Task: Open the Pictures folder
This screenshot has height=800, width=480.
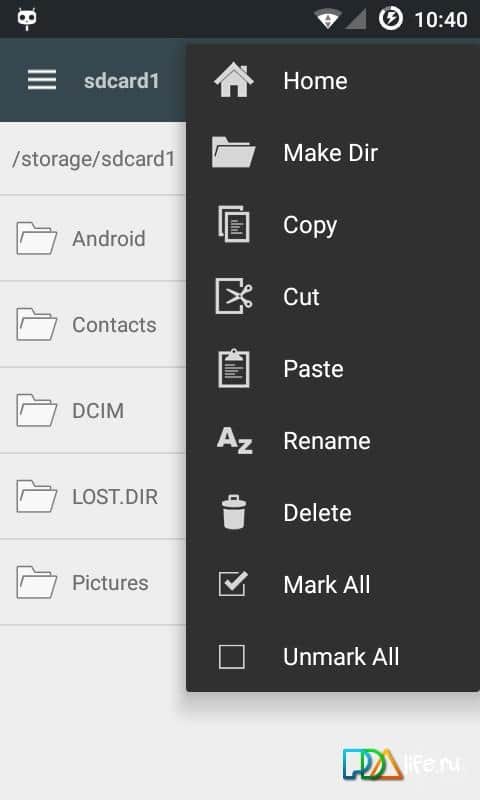Action: [x=93, y=583]
